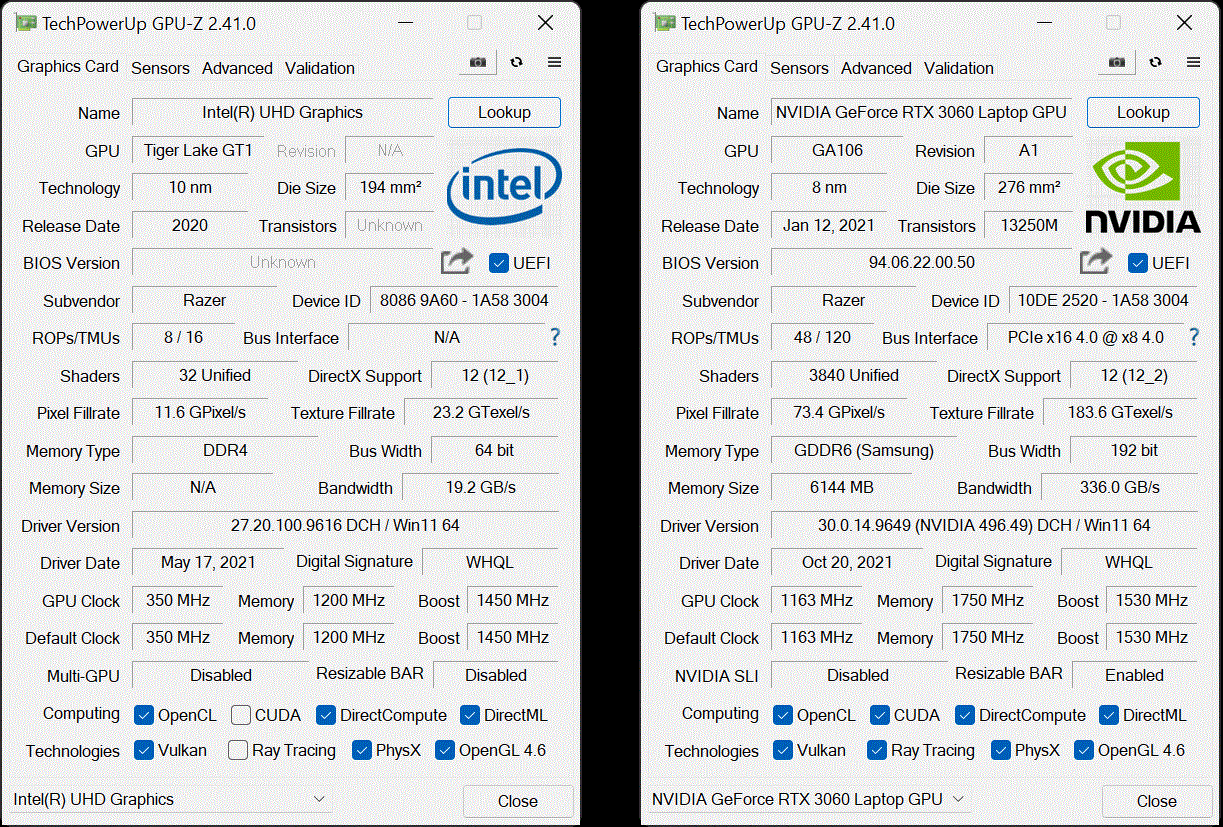The image size is (1223, 827).
Task: Click Bandwidth value 336.0 GB/s
Action: tap(1120, 487)
